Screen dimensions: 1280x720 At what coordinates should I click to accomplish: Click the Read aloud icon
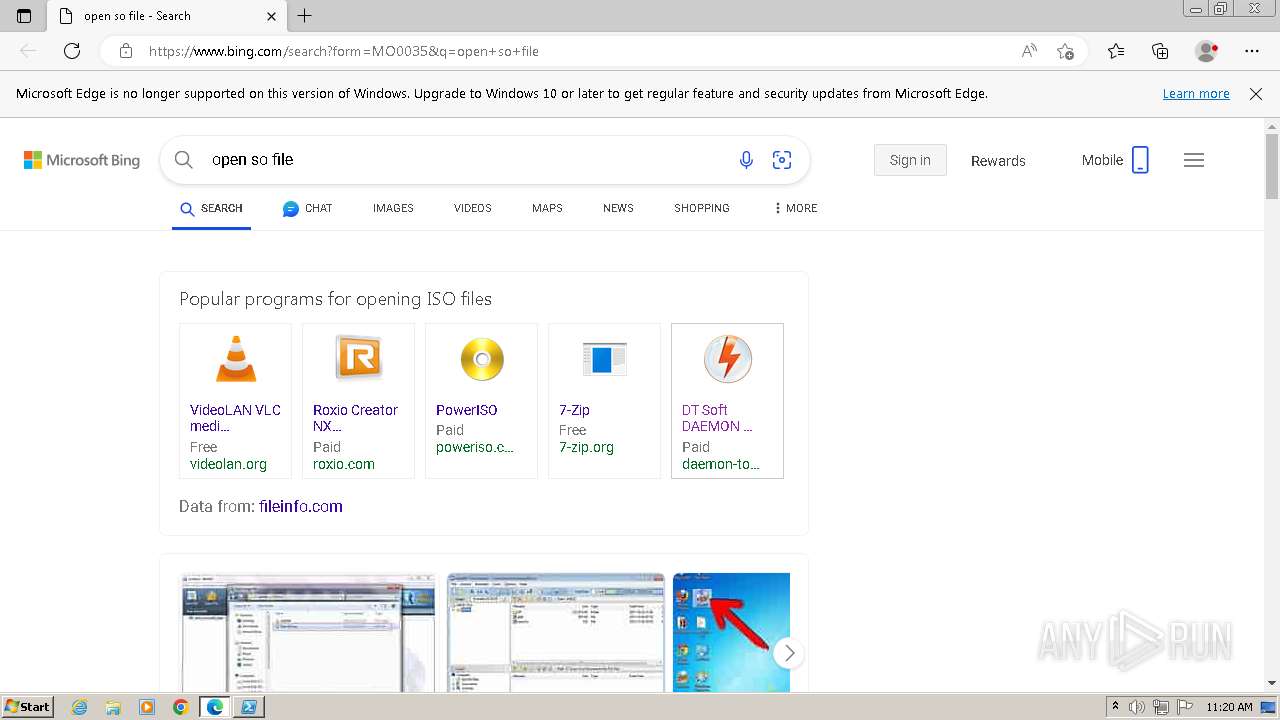click(x=1029, y=51)
